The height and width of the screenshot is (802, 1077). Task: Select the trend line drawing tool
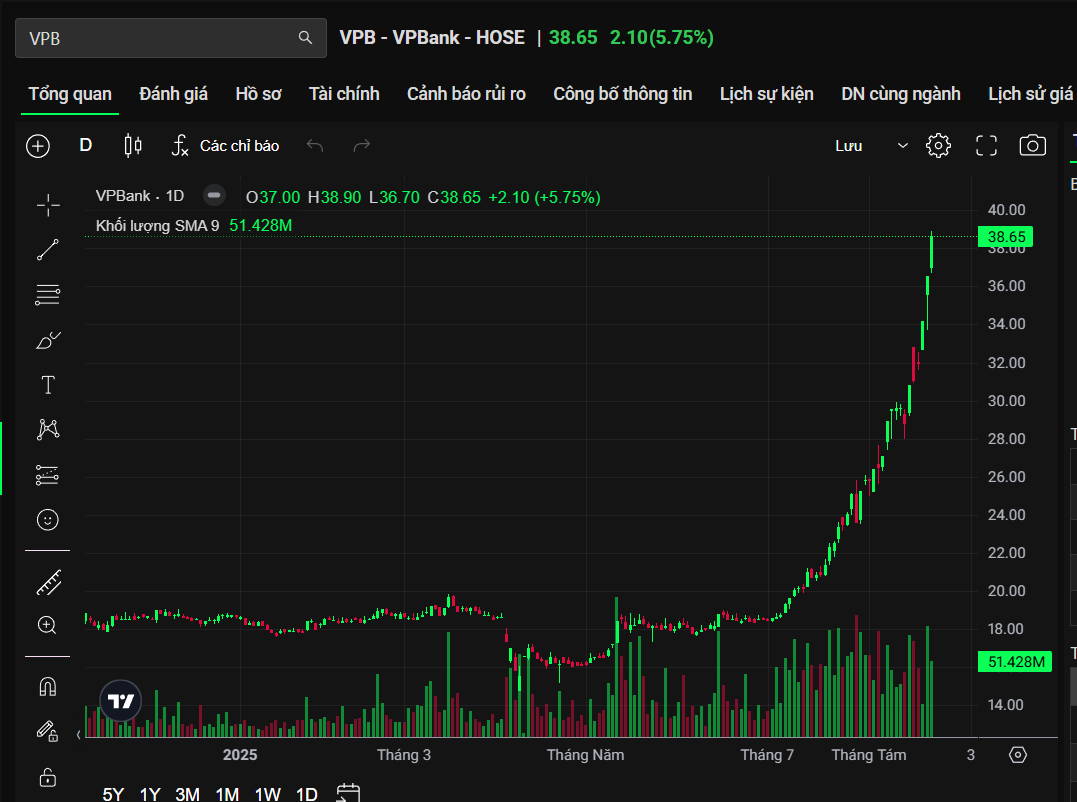[48, 250]
